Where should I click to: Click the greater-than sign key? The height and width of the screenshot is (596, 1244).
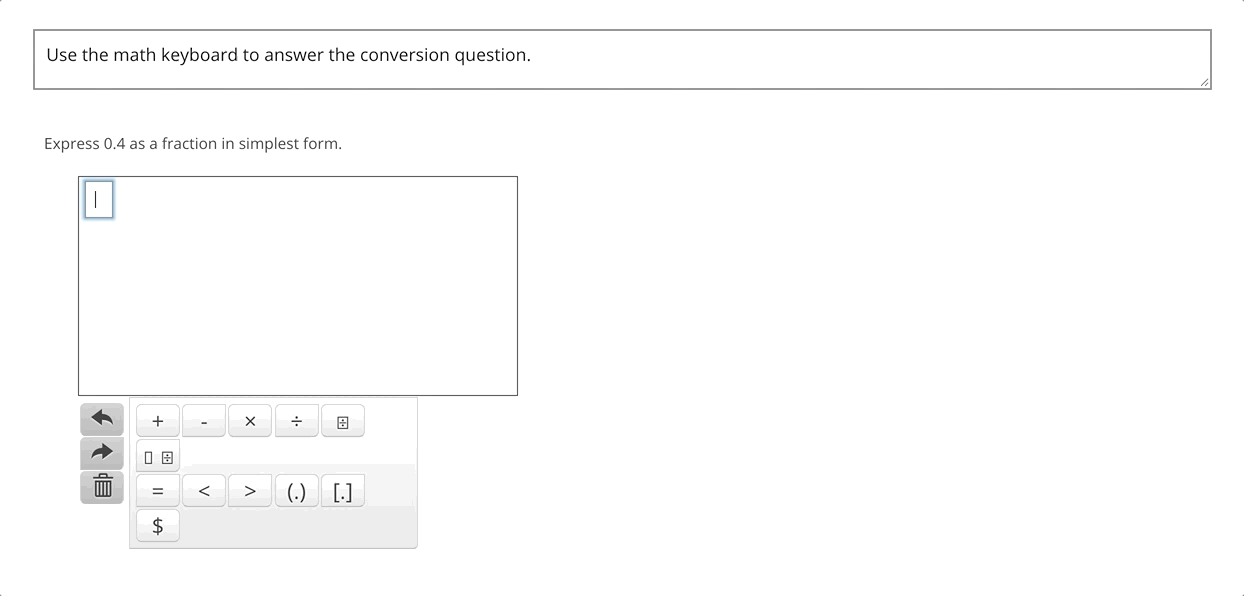tap(250, 490)
